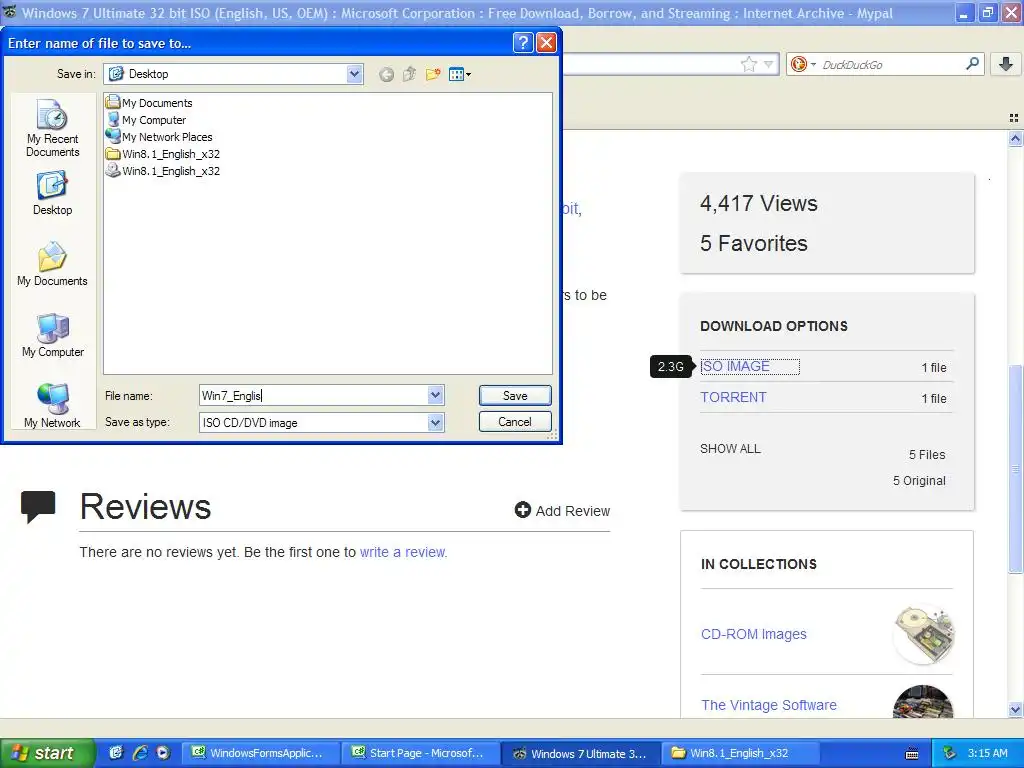Select My Network Places in the file list
Image resolution: width=1024 pixels, height=768 pixels.
point(159,136)
